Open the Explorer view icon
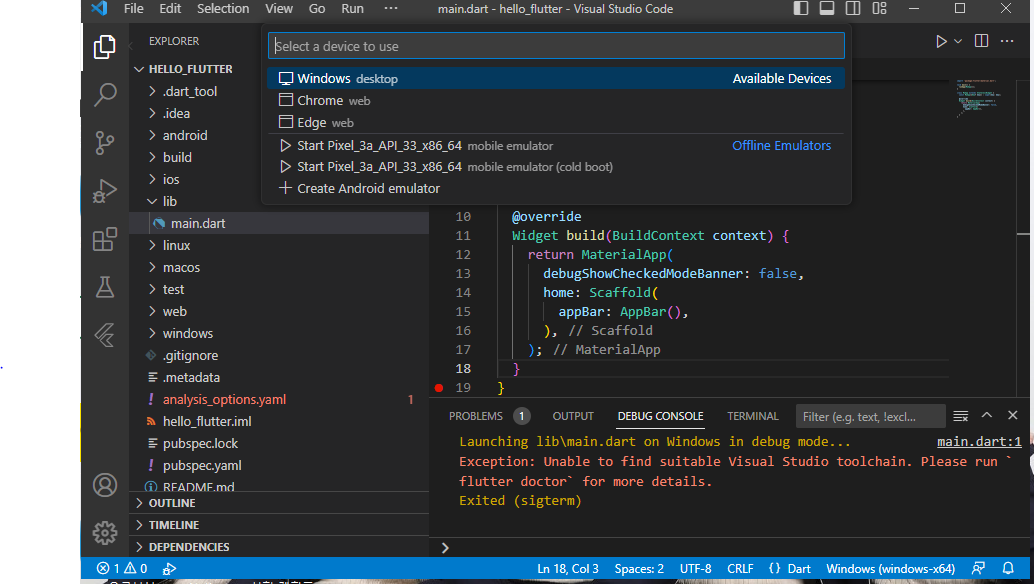The image size is (1034, 584). point(104,47)
